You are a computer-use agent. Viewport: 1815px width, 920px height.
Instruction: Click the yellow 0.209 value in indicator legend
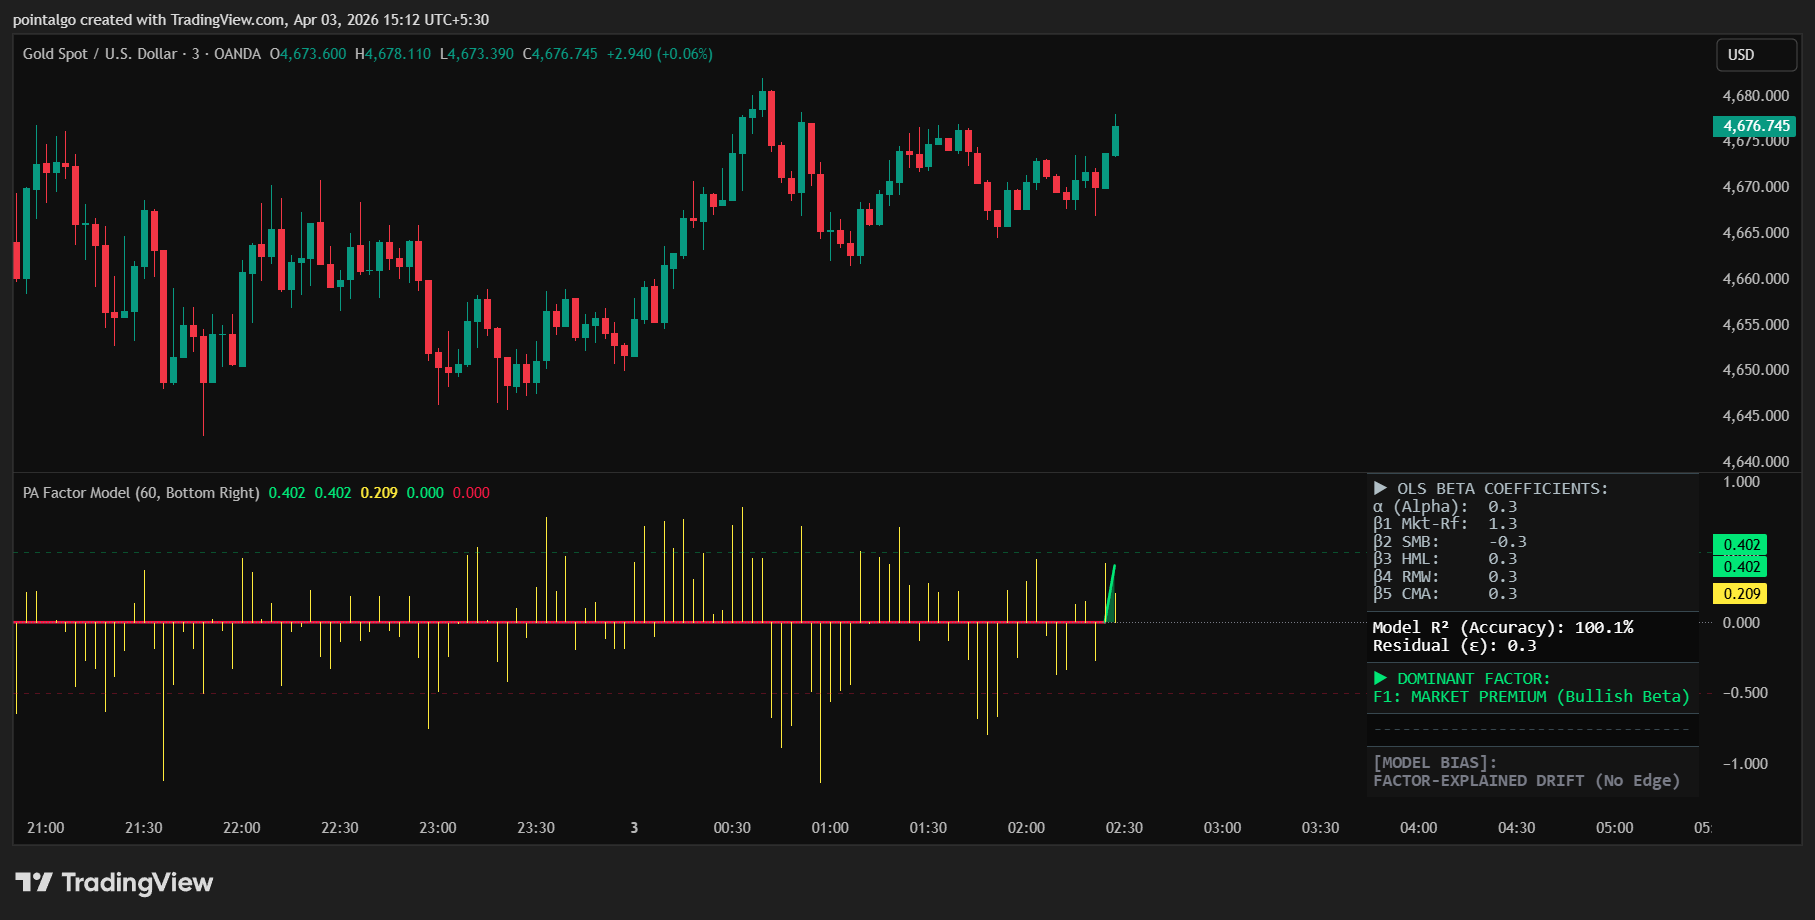[379, 493]
